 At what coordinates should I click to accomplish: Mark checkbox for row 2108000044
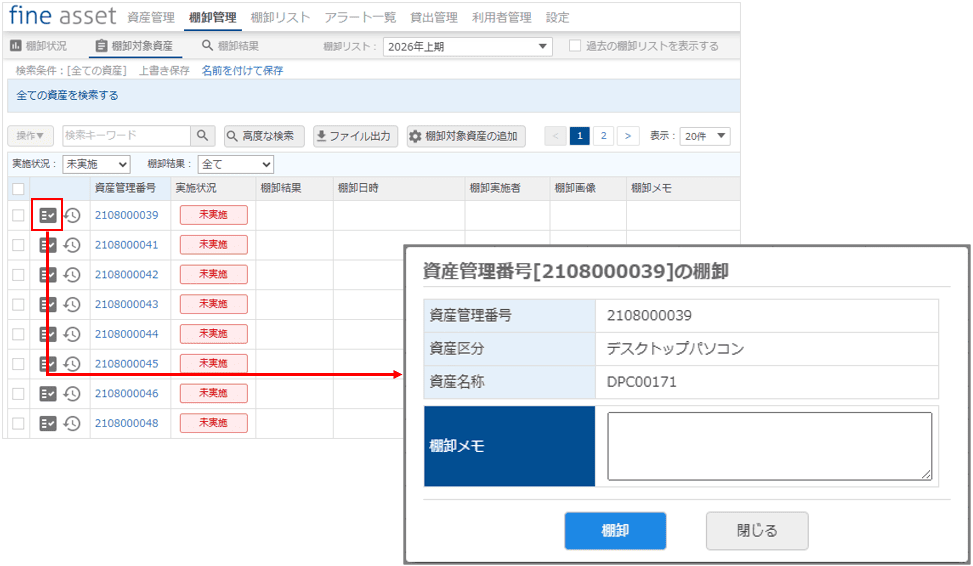(x=19, y=335)
